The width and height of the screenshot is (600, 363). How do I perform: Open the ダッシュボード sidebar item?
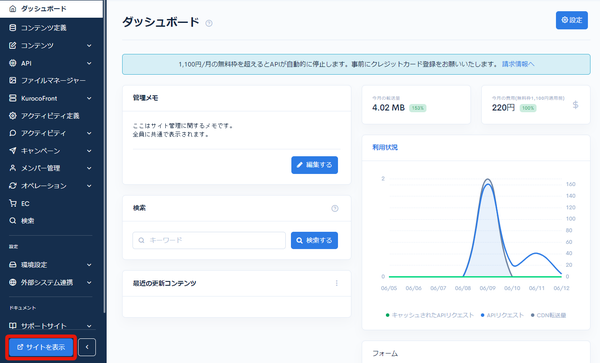51,8
